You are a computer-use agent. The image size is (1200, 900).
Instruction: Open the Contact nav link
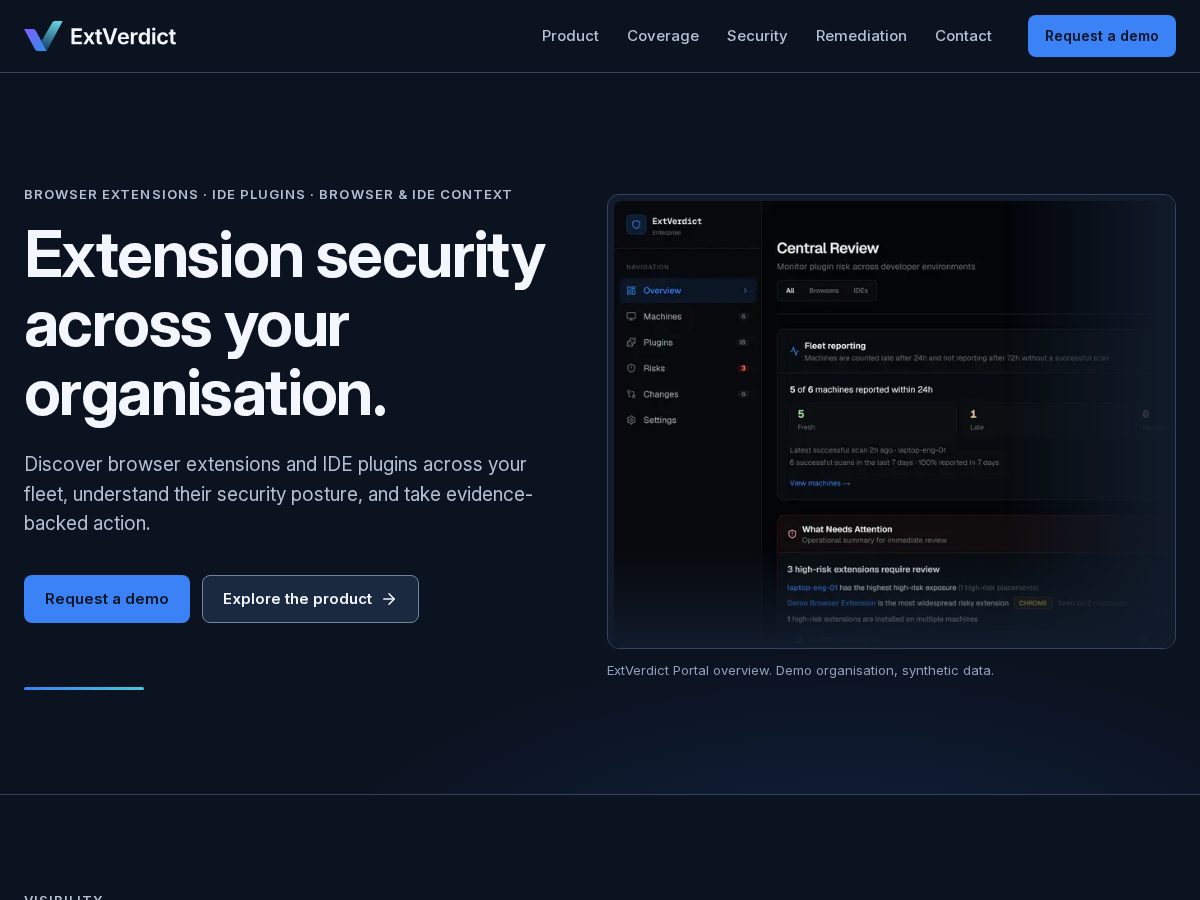click(963, 36)
